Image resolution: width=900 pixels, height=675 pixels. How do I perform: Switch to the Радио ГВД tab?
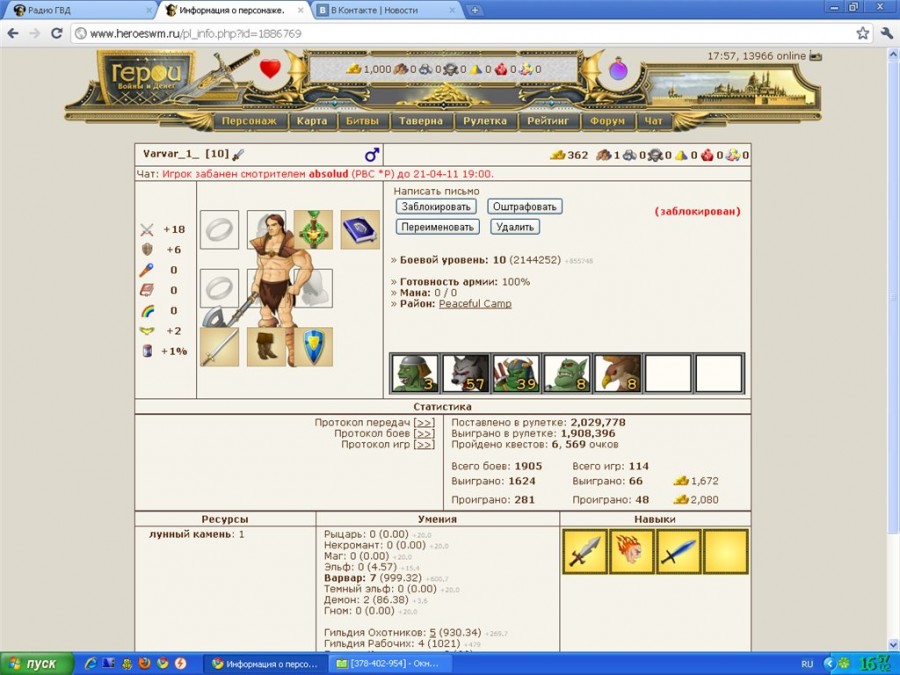[79, 10]
